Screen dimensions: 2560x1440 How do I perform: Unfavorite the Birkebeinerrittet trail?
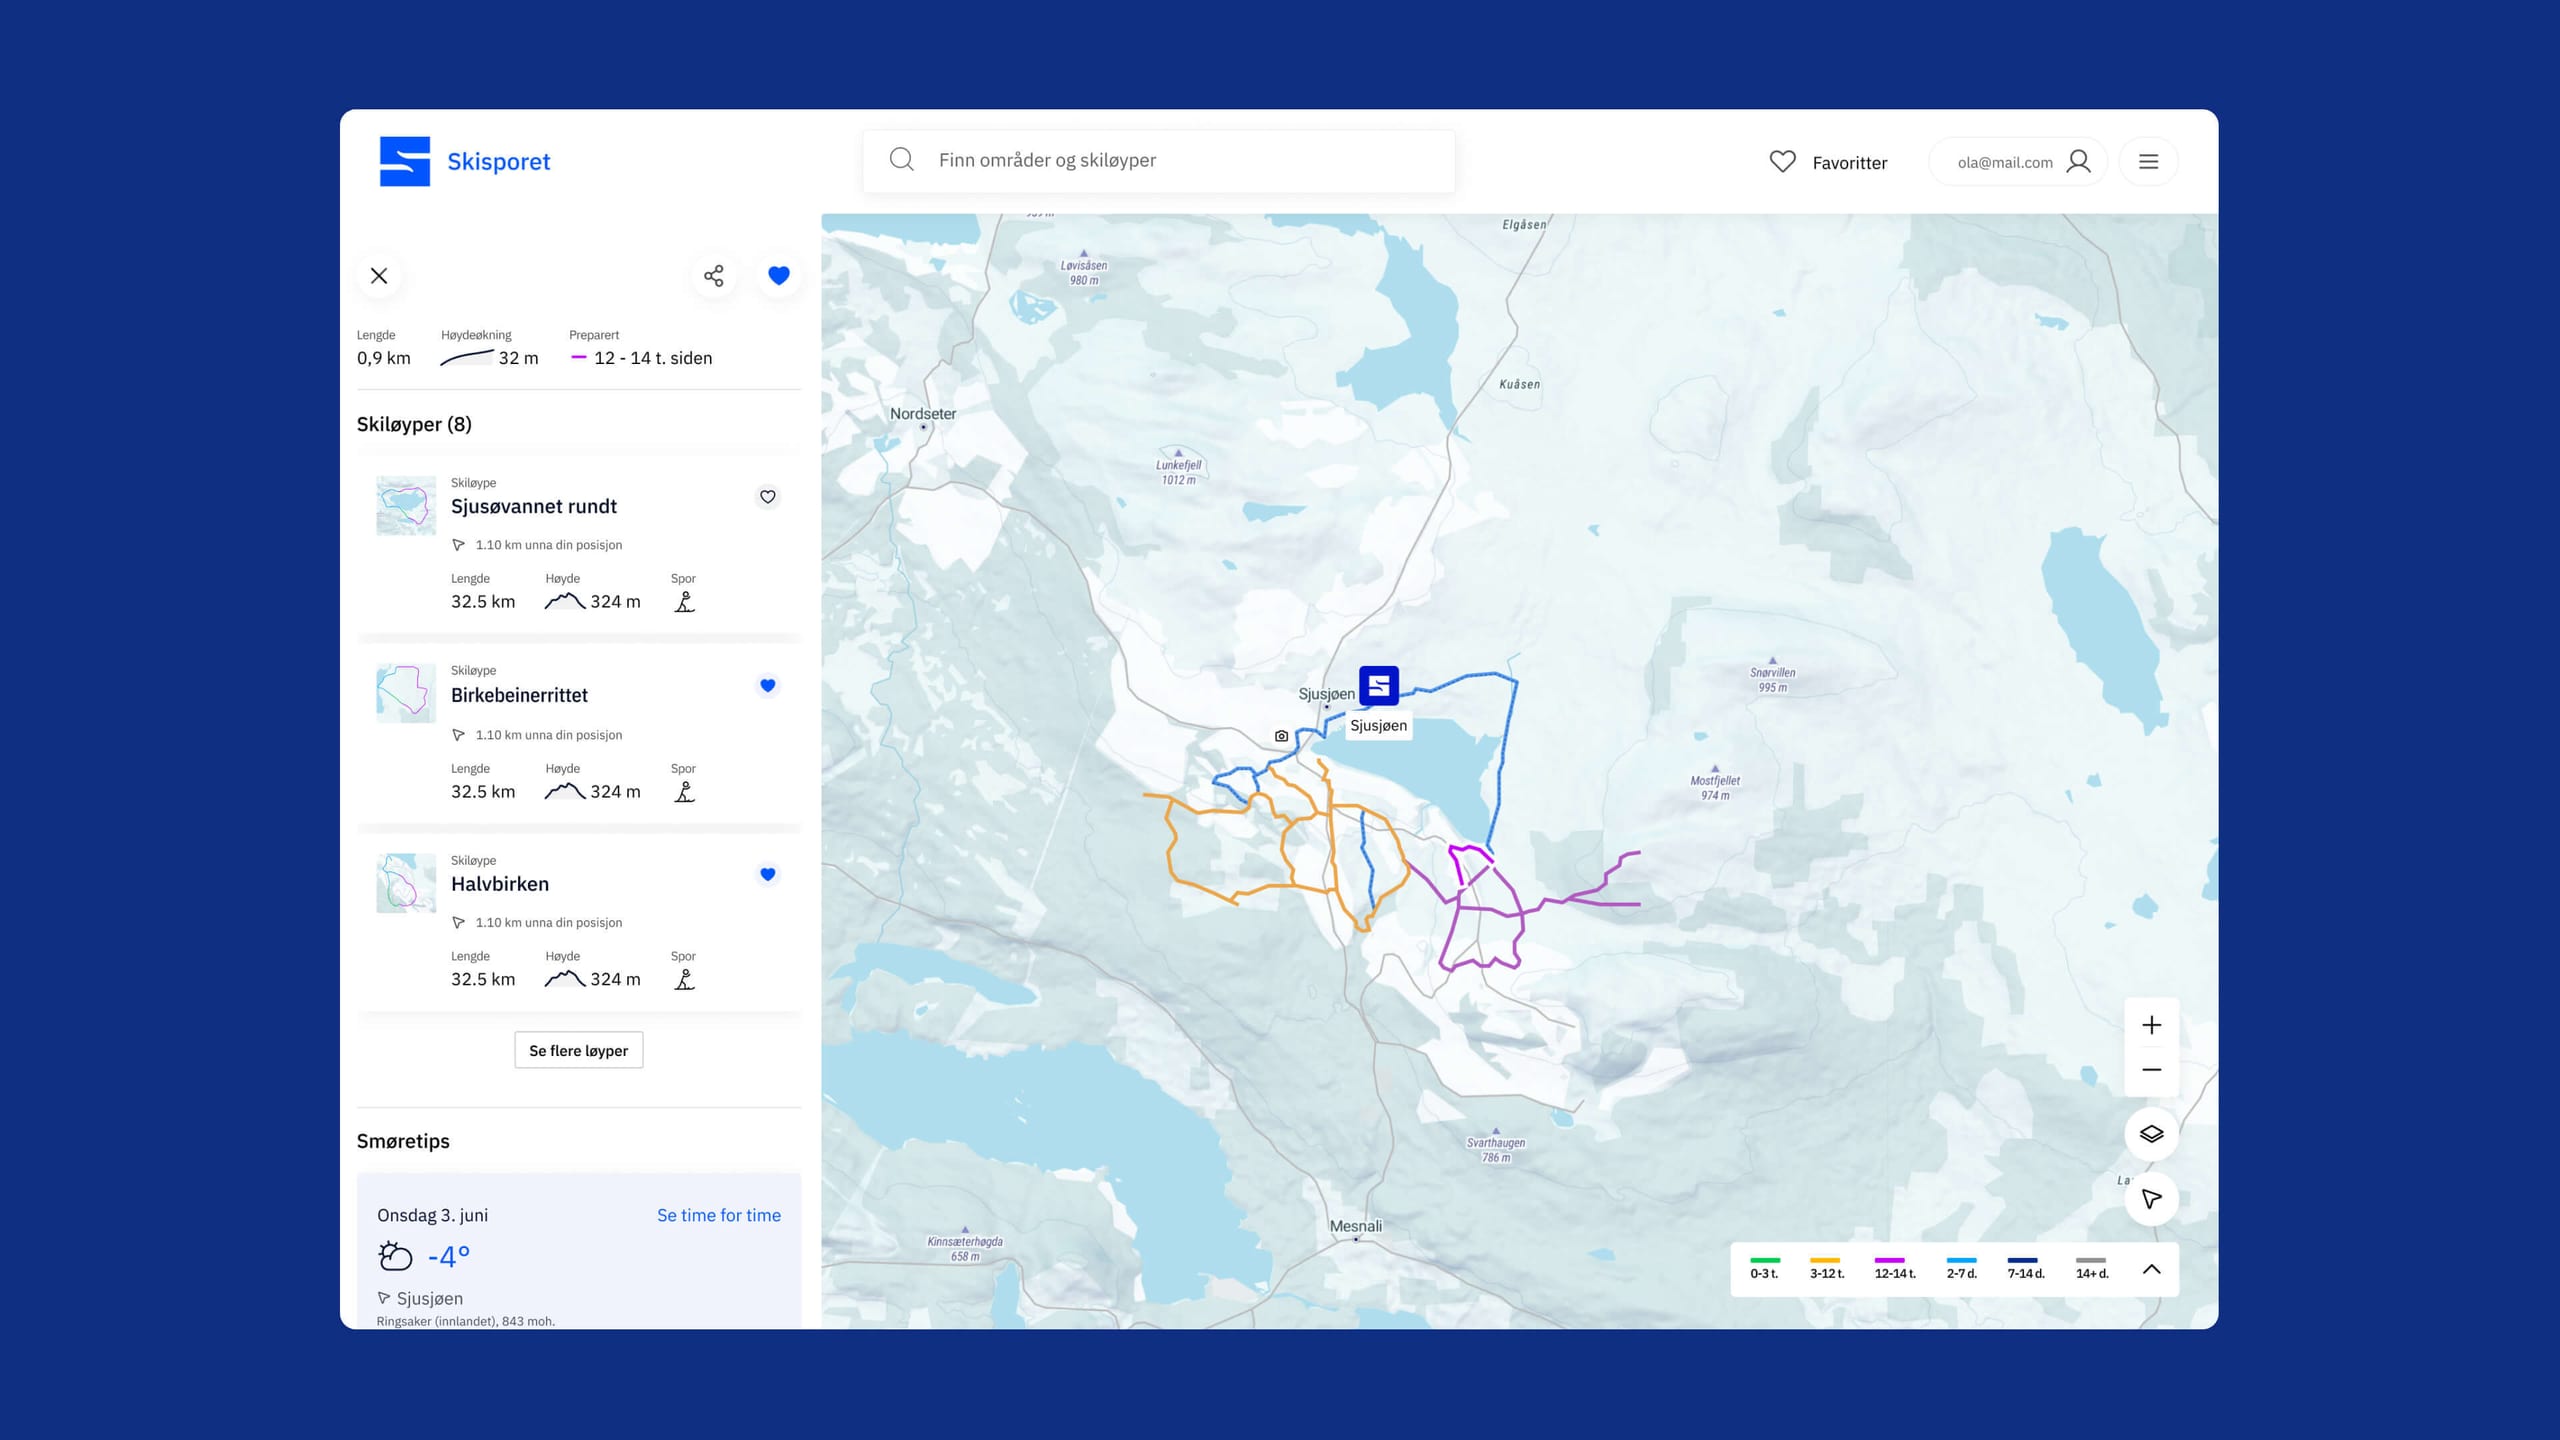767,686
